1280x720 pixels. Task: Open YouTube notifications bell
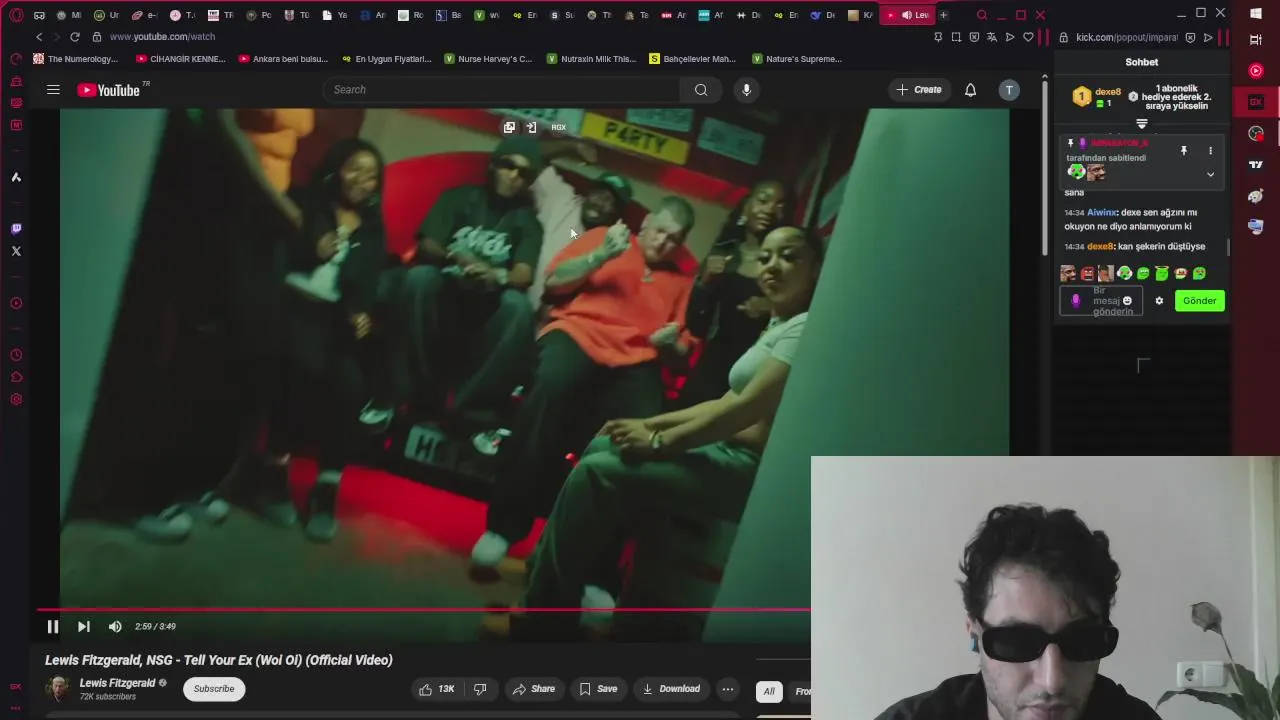970,90
